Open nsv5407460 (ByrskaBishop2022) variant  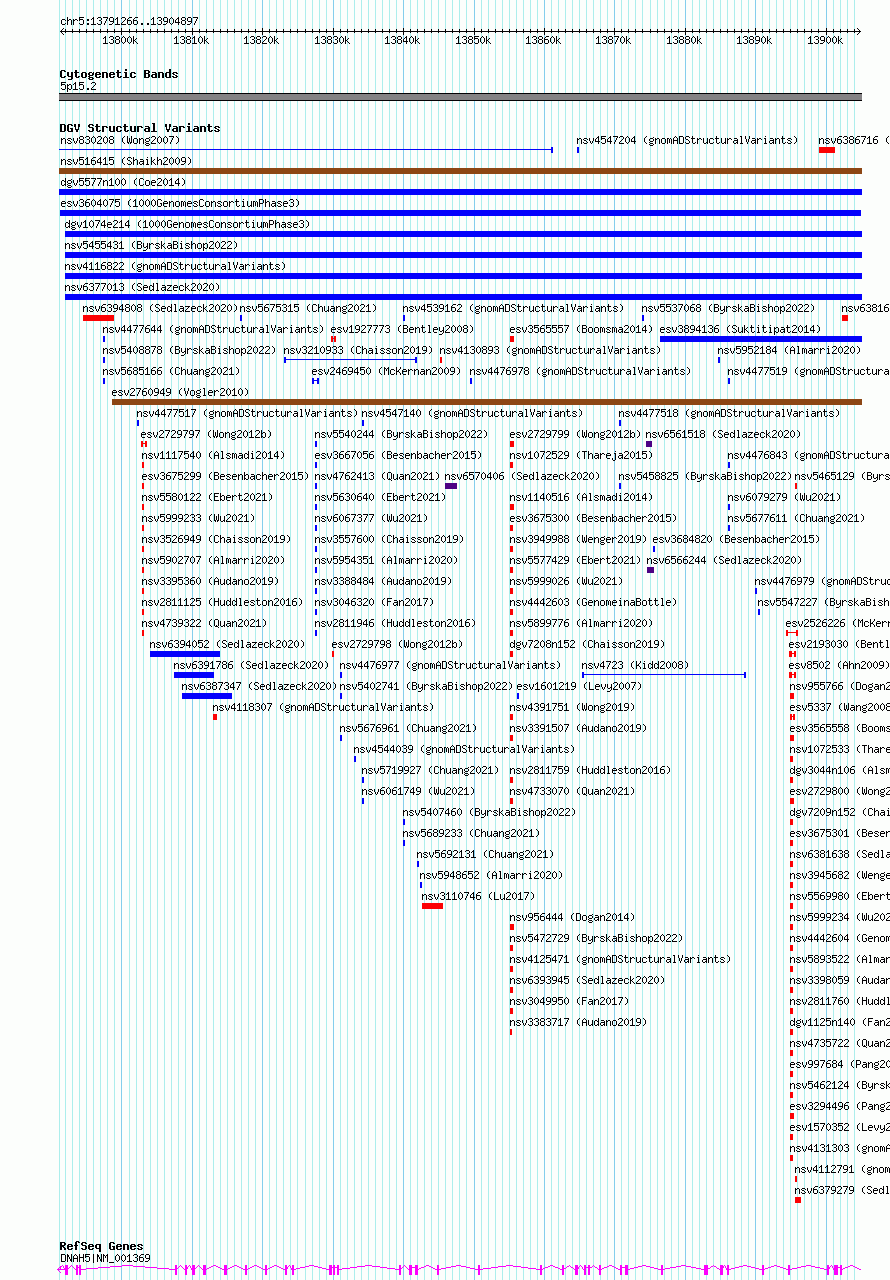click(x=489, y=812)
